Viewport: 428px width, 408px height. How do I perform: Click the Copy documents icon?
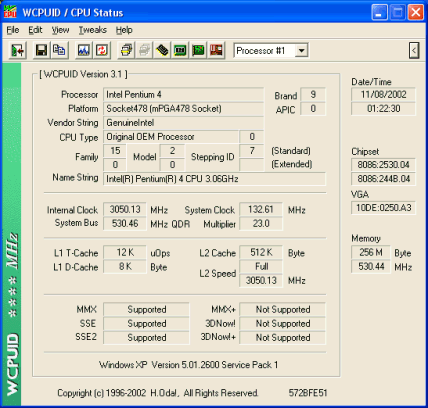59,51
